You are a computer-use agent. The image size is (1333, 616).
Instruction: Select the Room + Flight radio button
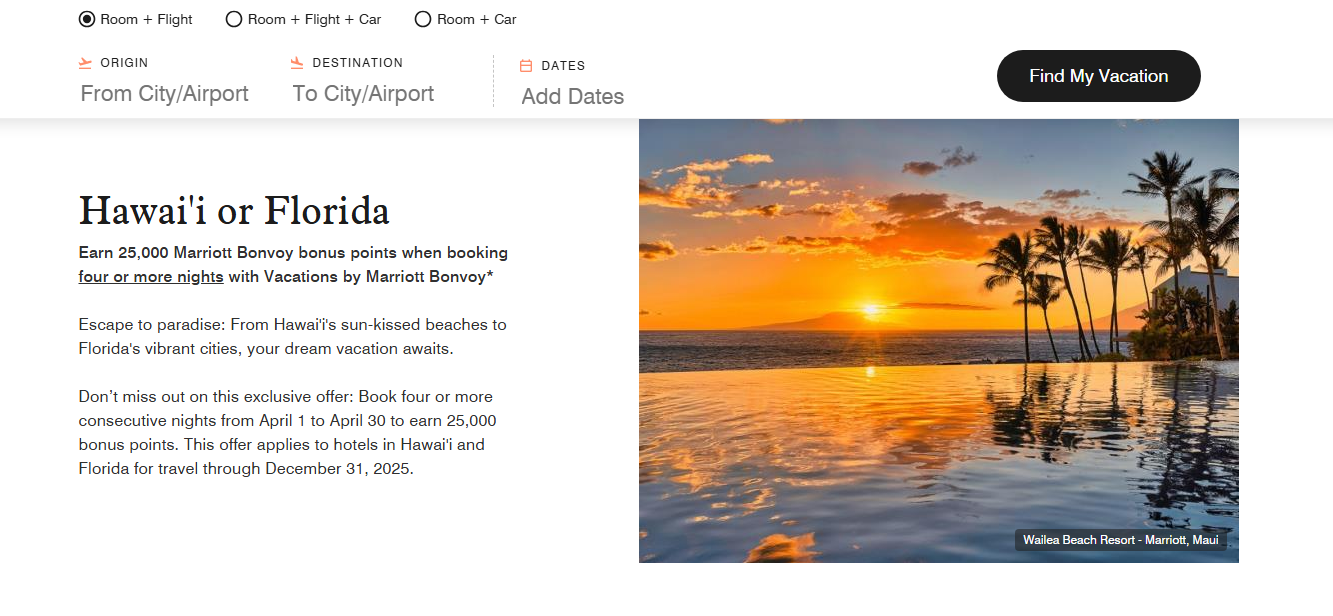coord(87,19)
